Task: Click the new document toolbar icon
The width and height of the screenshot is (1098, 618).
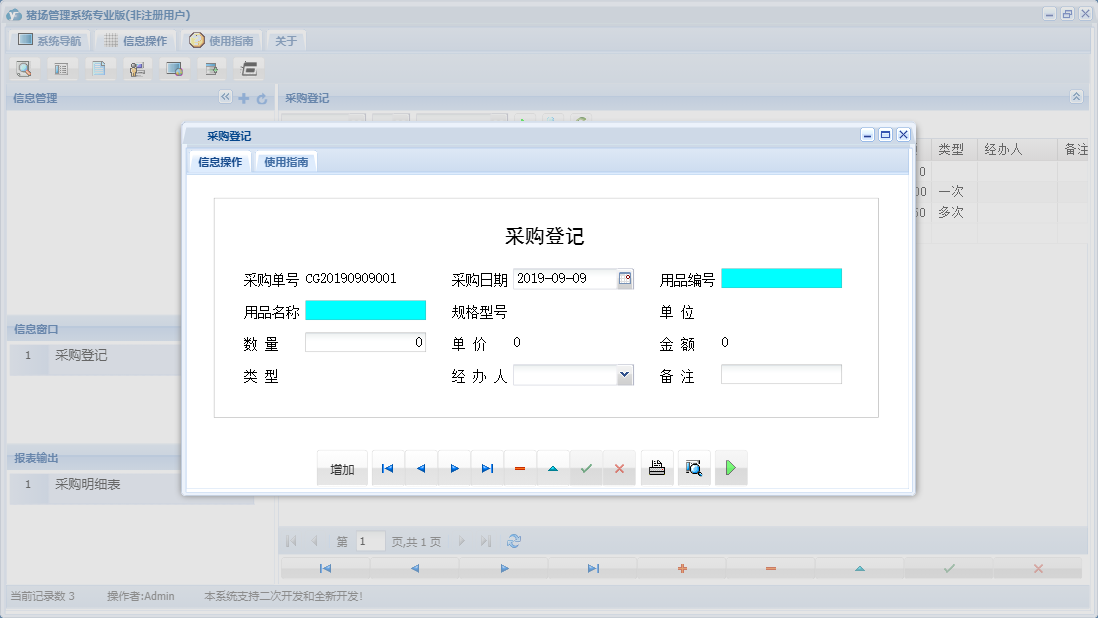Action: 100,68
